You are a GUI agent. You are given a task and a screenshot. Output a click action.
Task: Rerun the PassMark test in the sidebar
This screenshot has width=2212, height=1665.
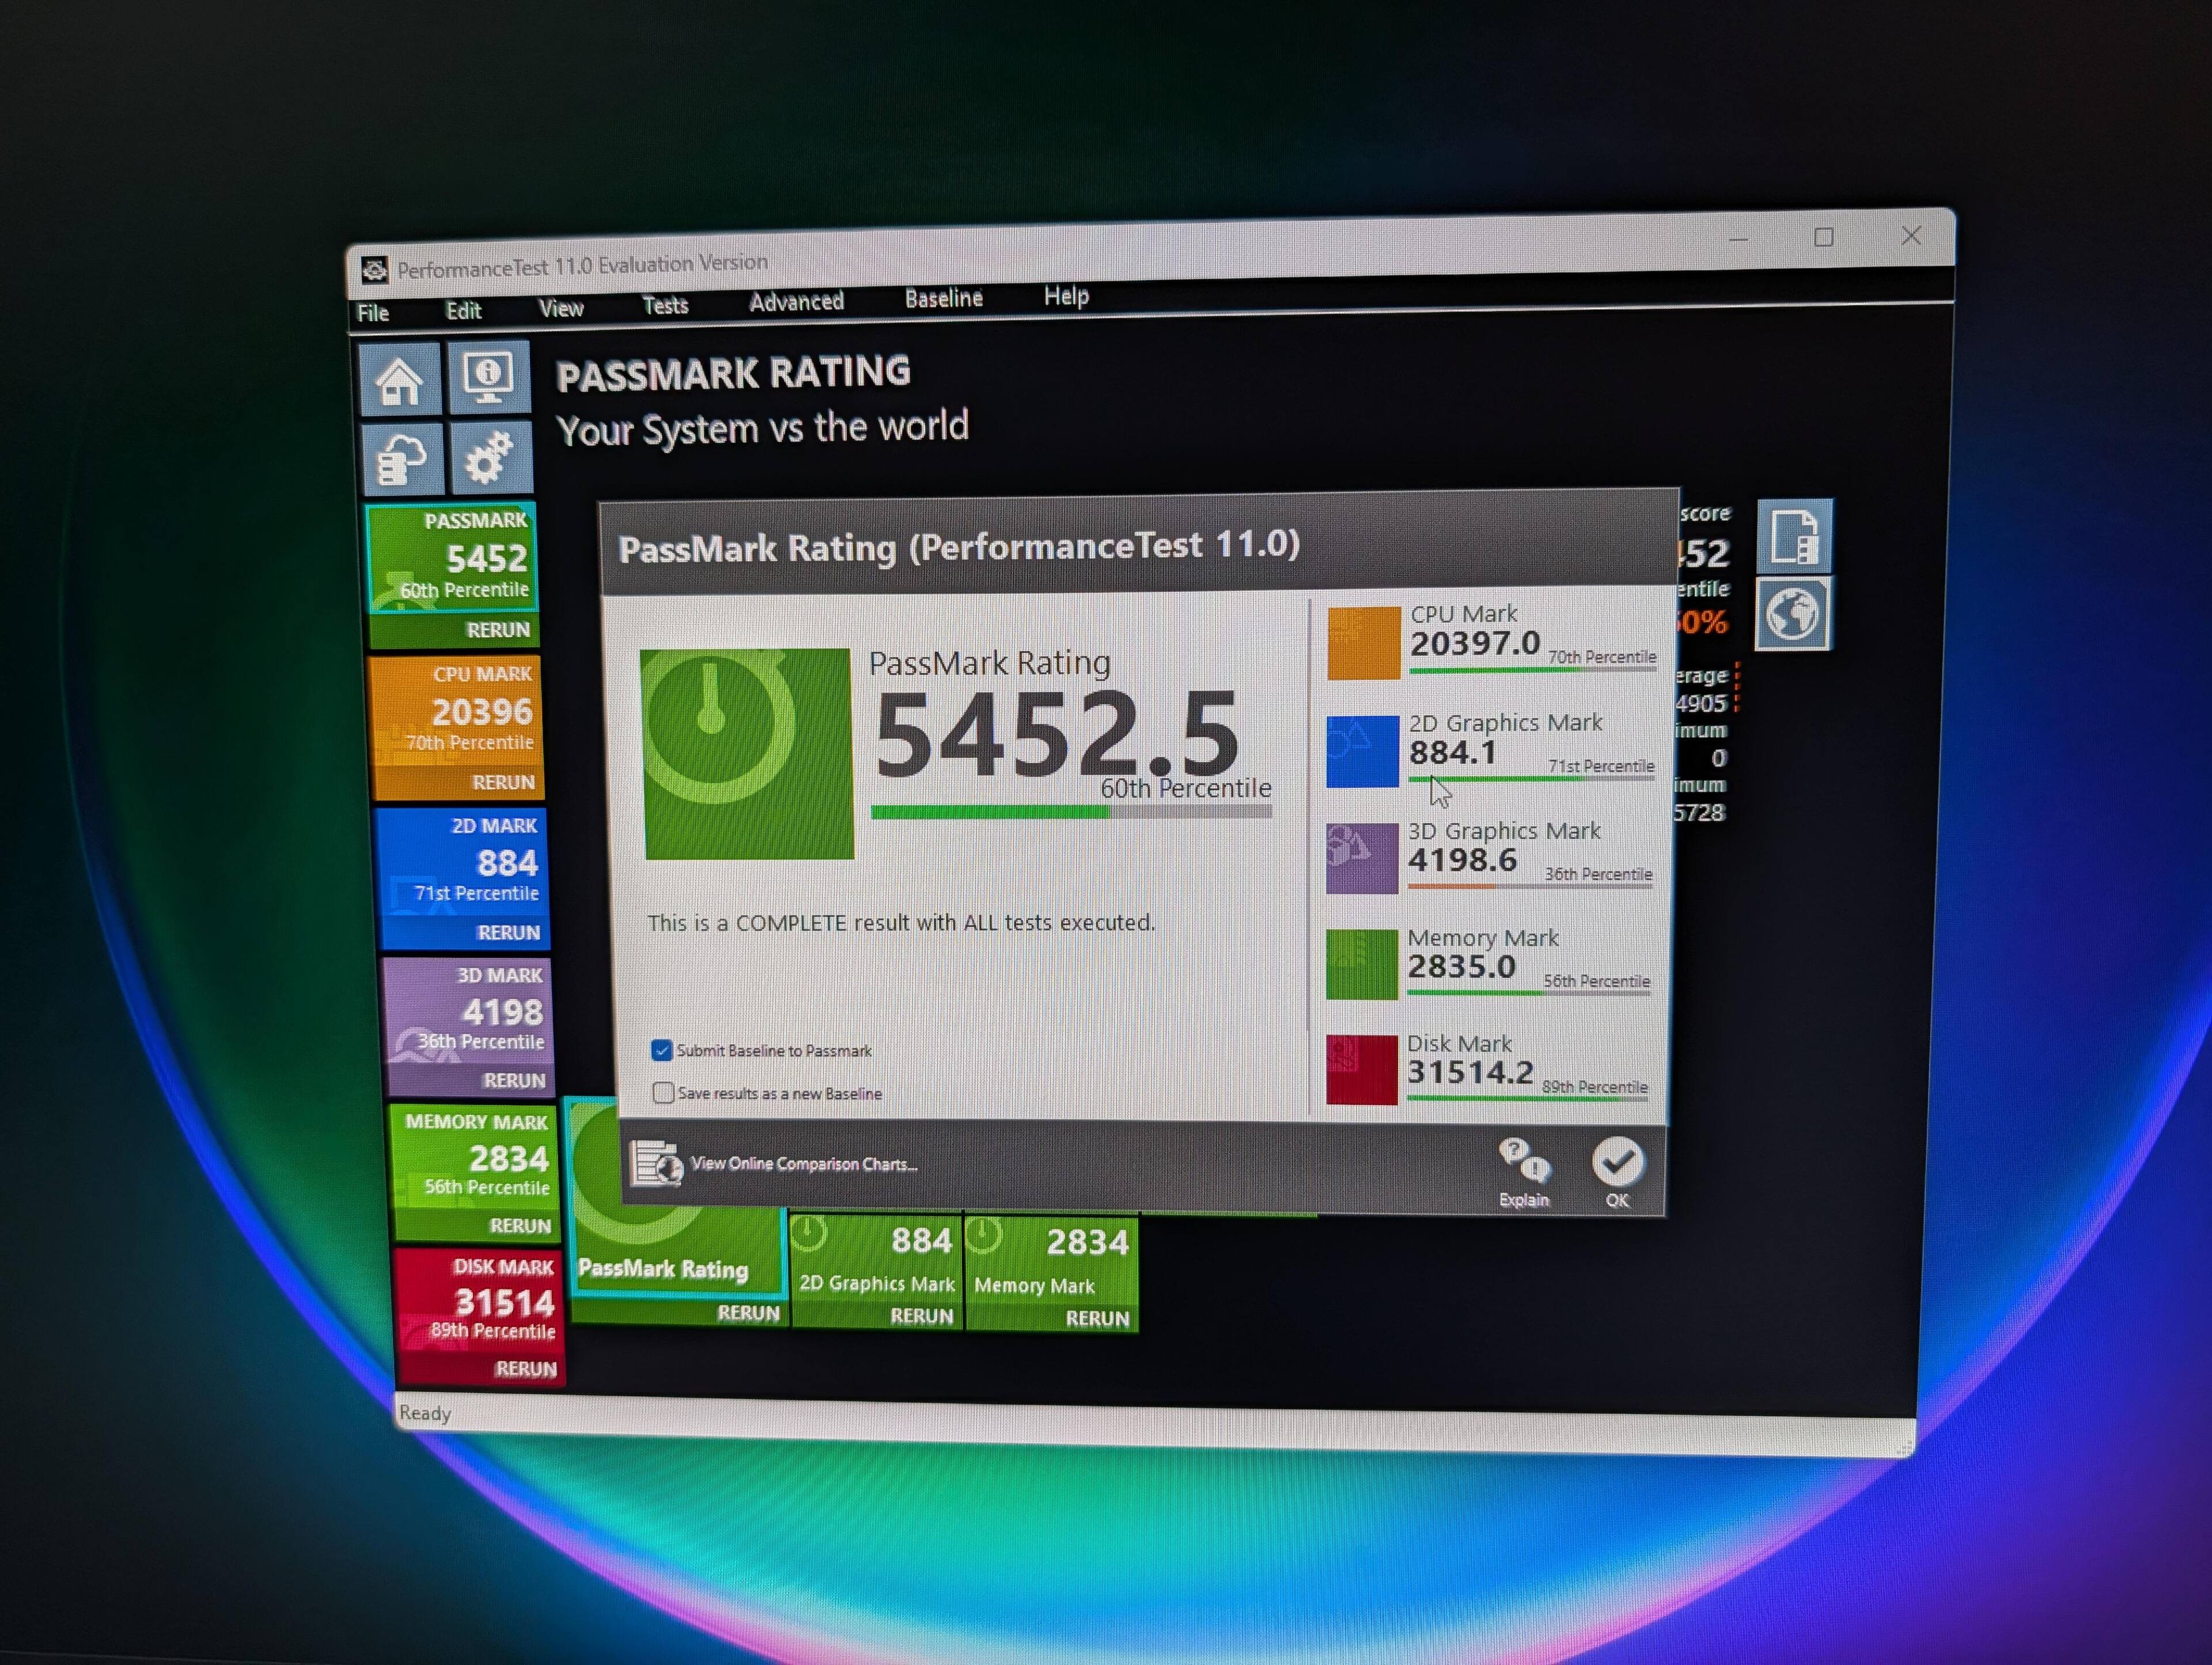(x=498, y=630)
